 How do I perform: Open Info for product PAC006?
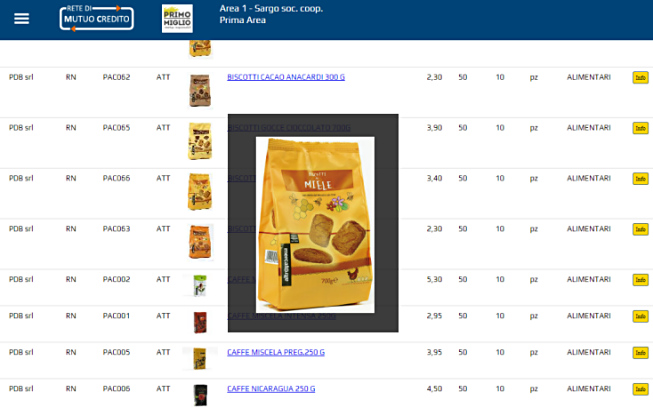[x=641, y=389]
